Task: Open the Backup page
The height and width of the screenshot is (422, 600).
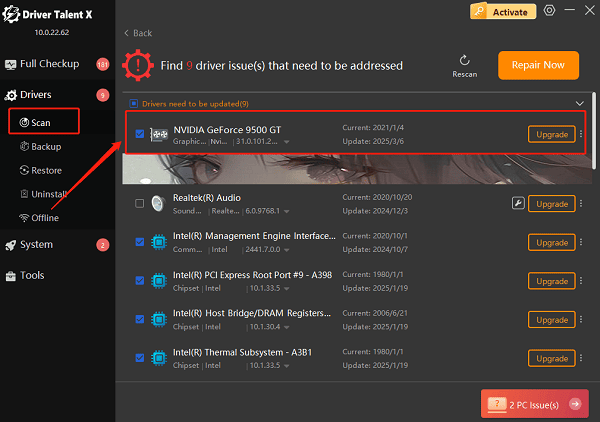Action: [41, 147]
